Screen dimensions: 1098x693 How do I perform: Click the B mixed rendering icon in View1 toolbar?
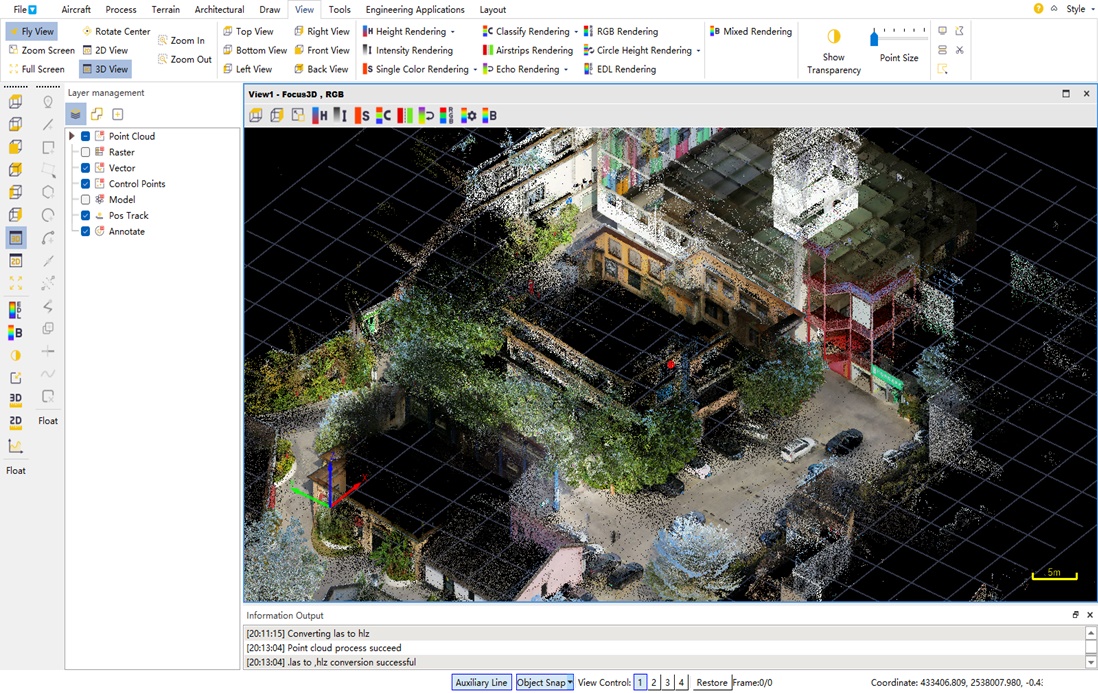point(489,116)
